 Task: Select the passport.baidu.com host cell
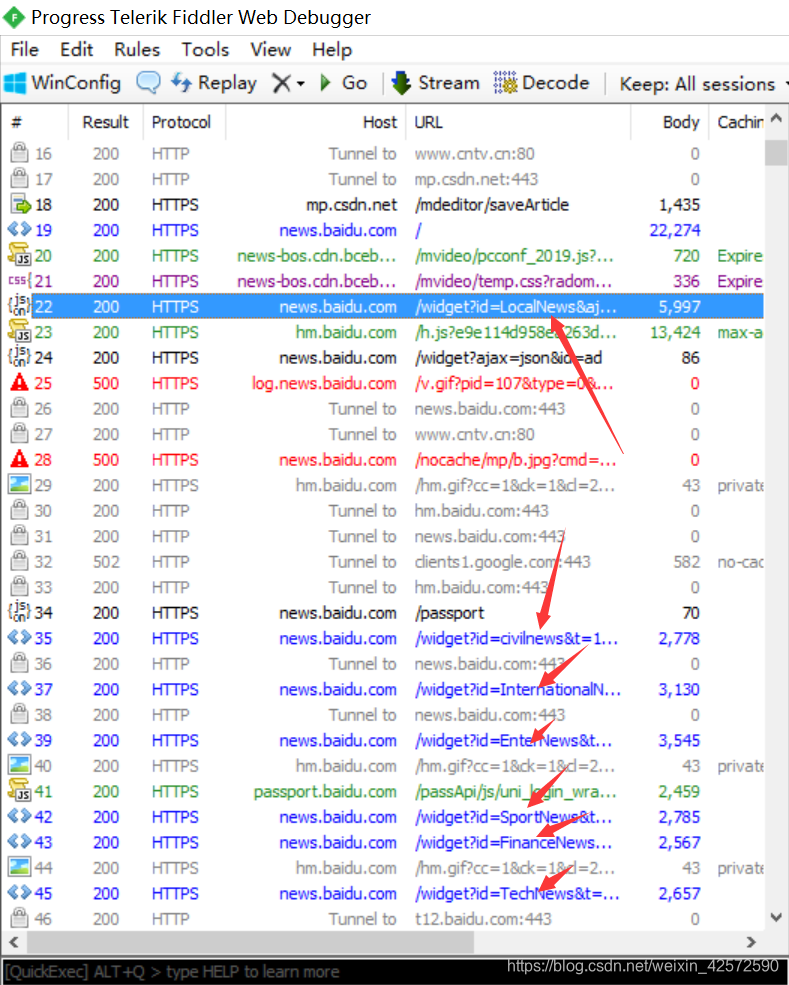click(325, 792)
